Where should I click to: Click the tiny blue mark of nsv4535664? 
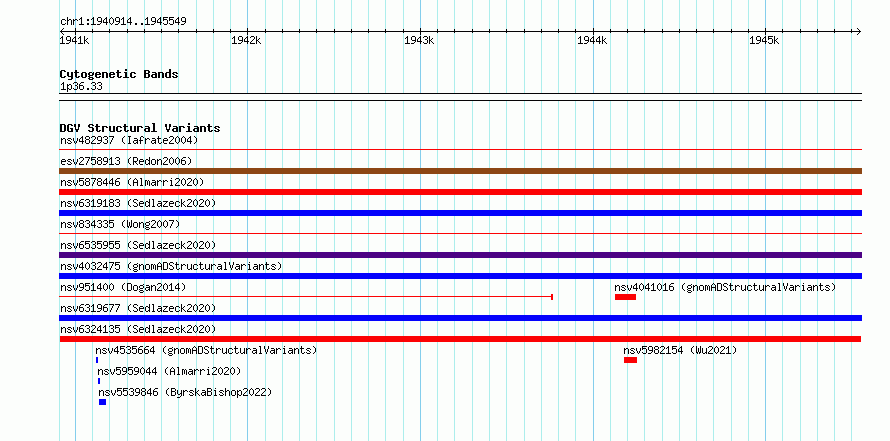(x=97, y=360)
